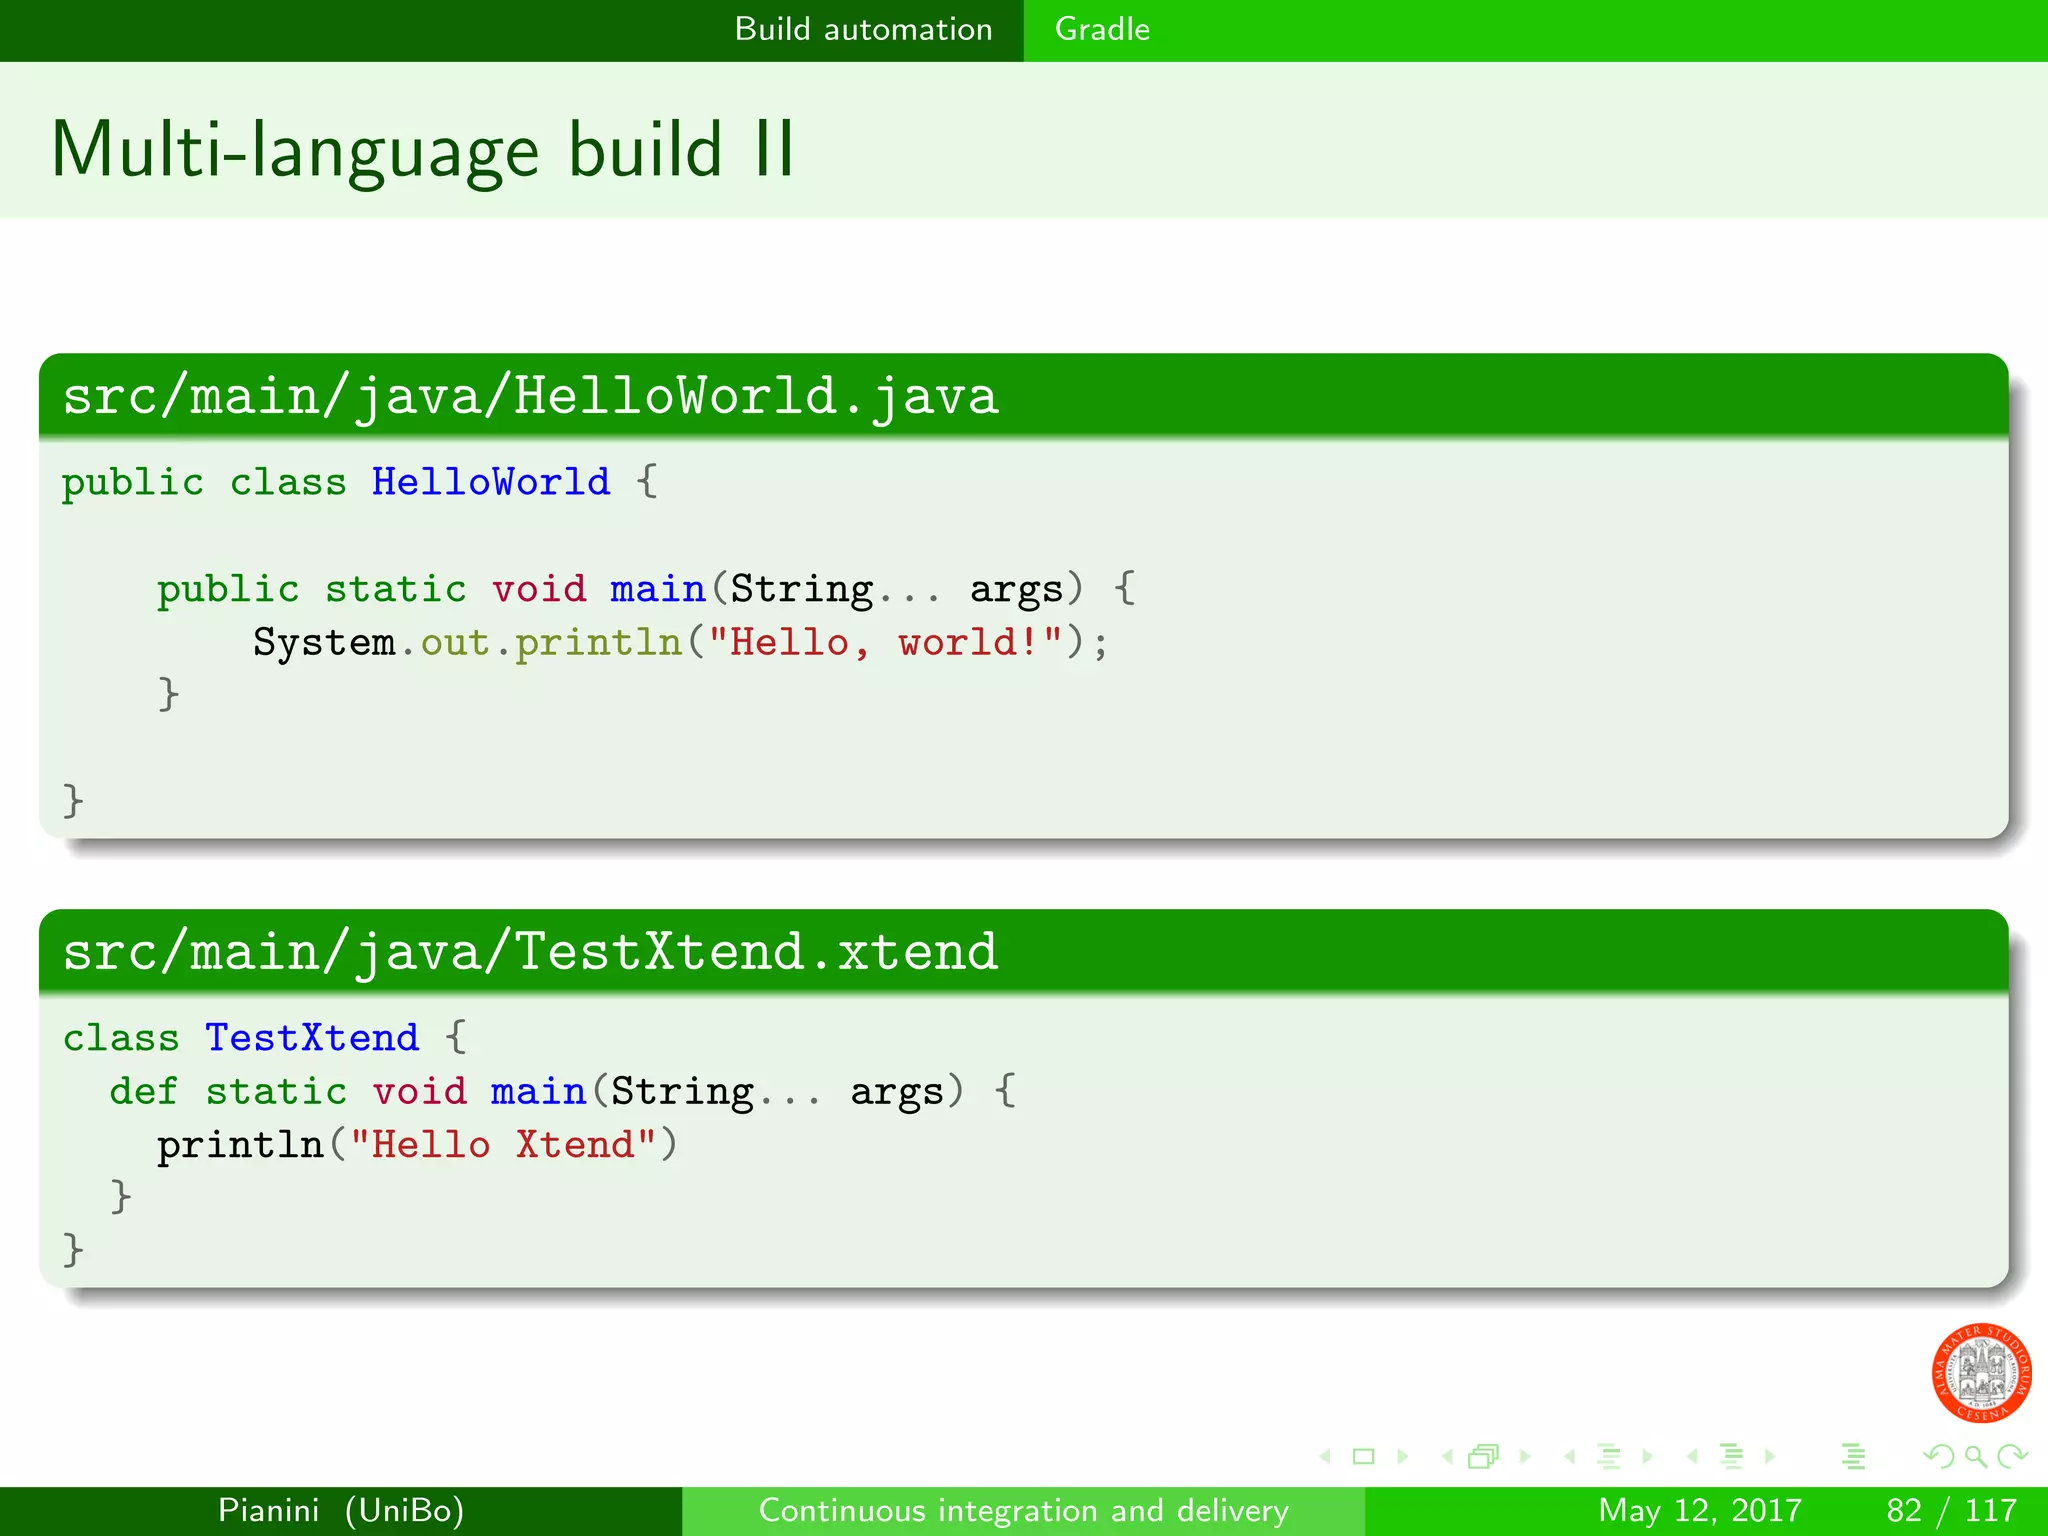
Task: Click the go-forward curved arrow icon
Action: pos(2012,1457)
